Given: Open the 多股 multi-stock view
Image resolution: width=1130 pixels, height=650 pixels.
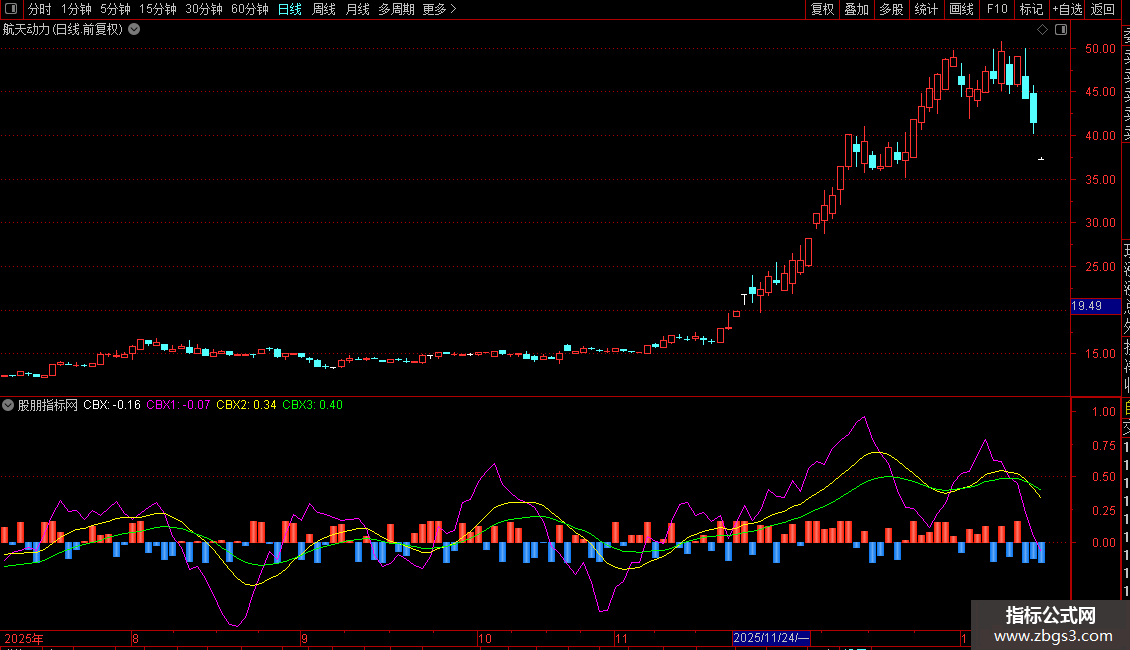Looking at the screenshot, I should point(891,9).
